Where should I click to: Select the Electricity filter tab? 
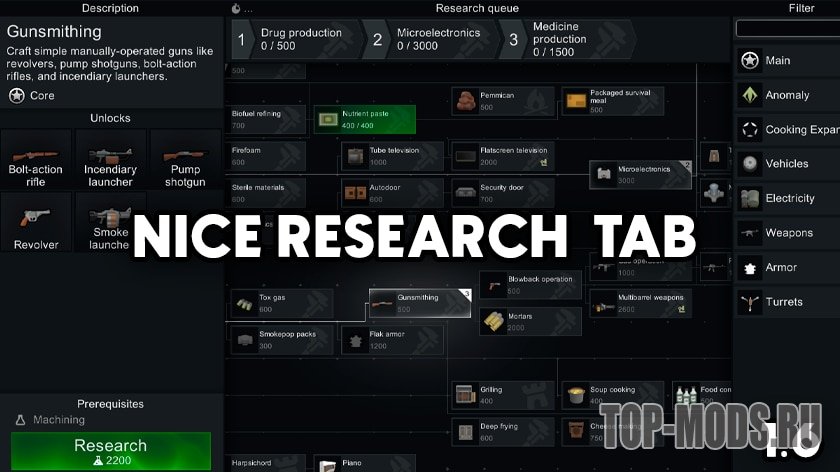(788, 198)
